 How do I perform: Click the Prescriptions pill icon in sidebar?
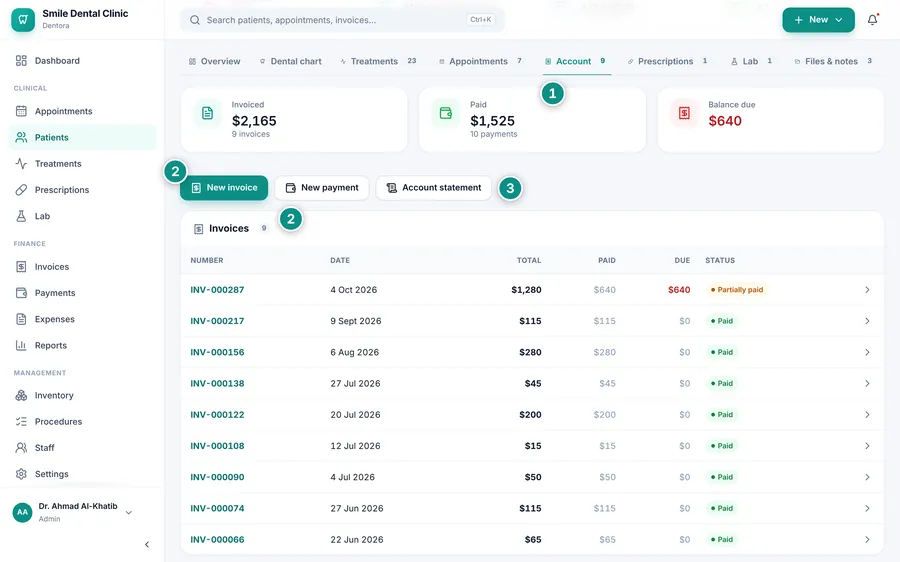click(21, 190)
